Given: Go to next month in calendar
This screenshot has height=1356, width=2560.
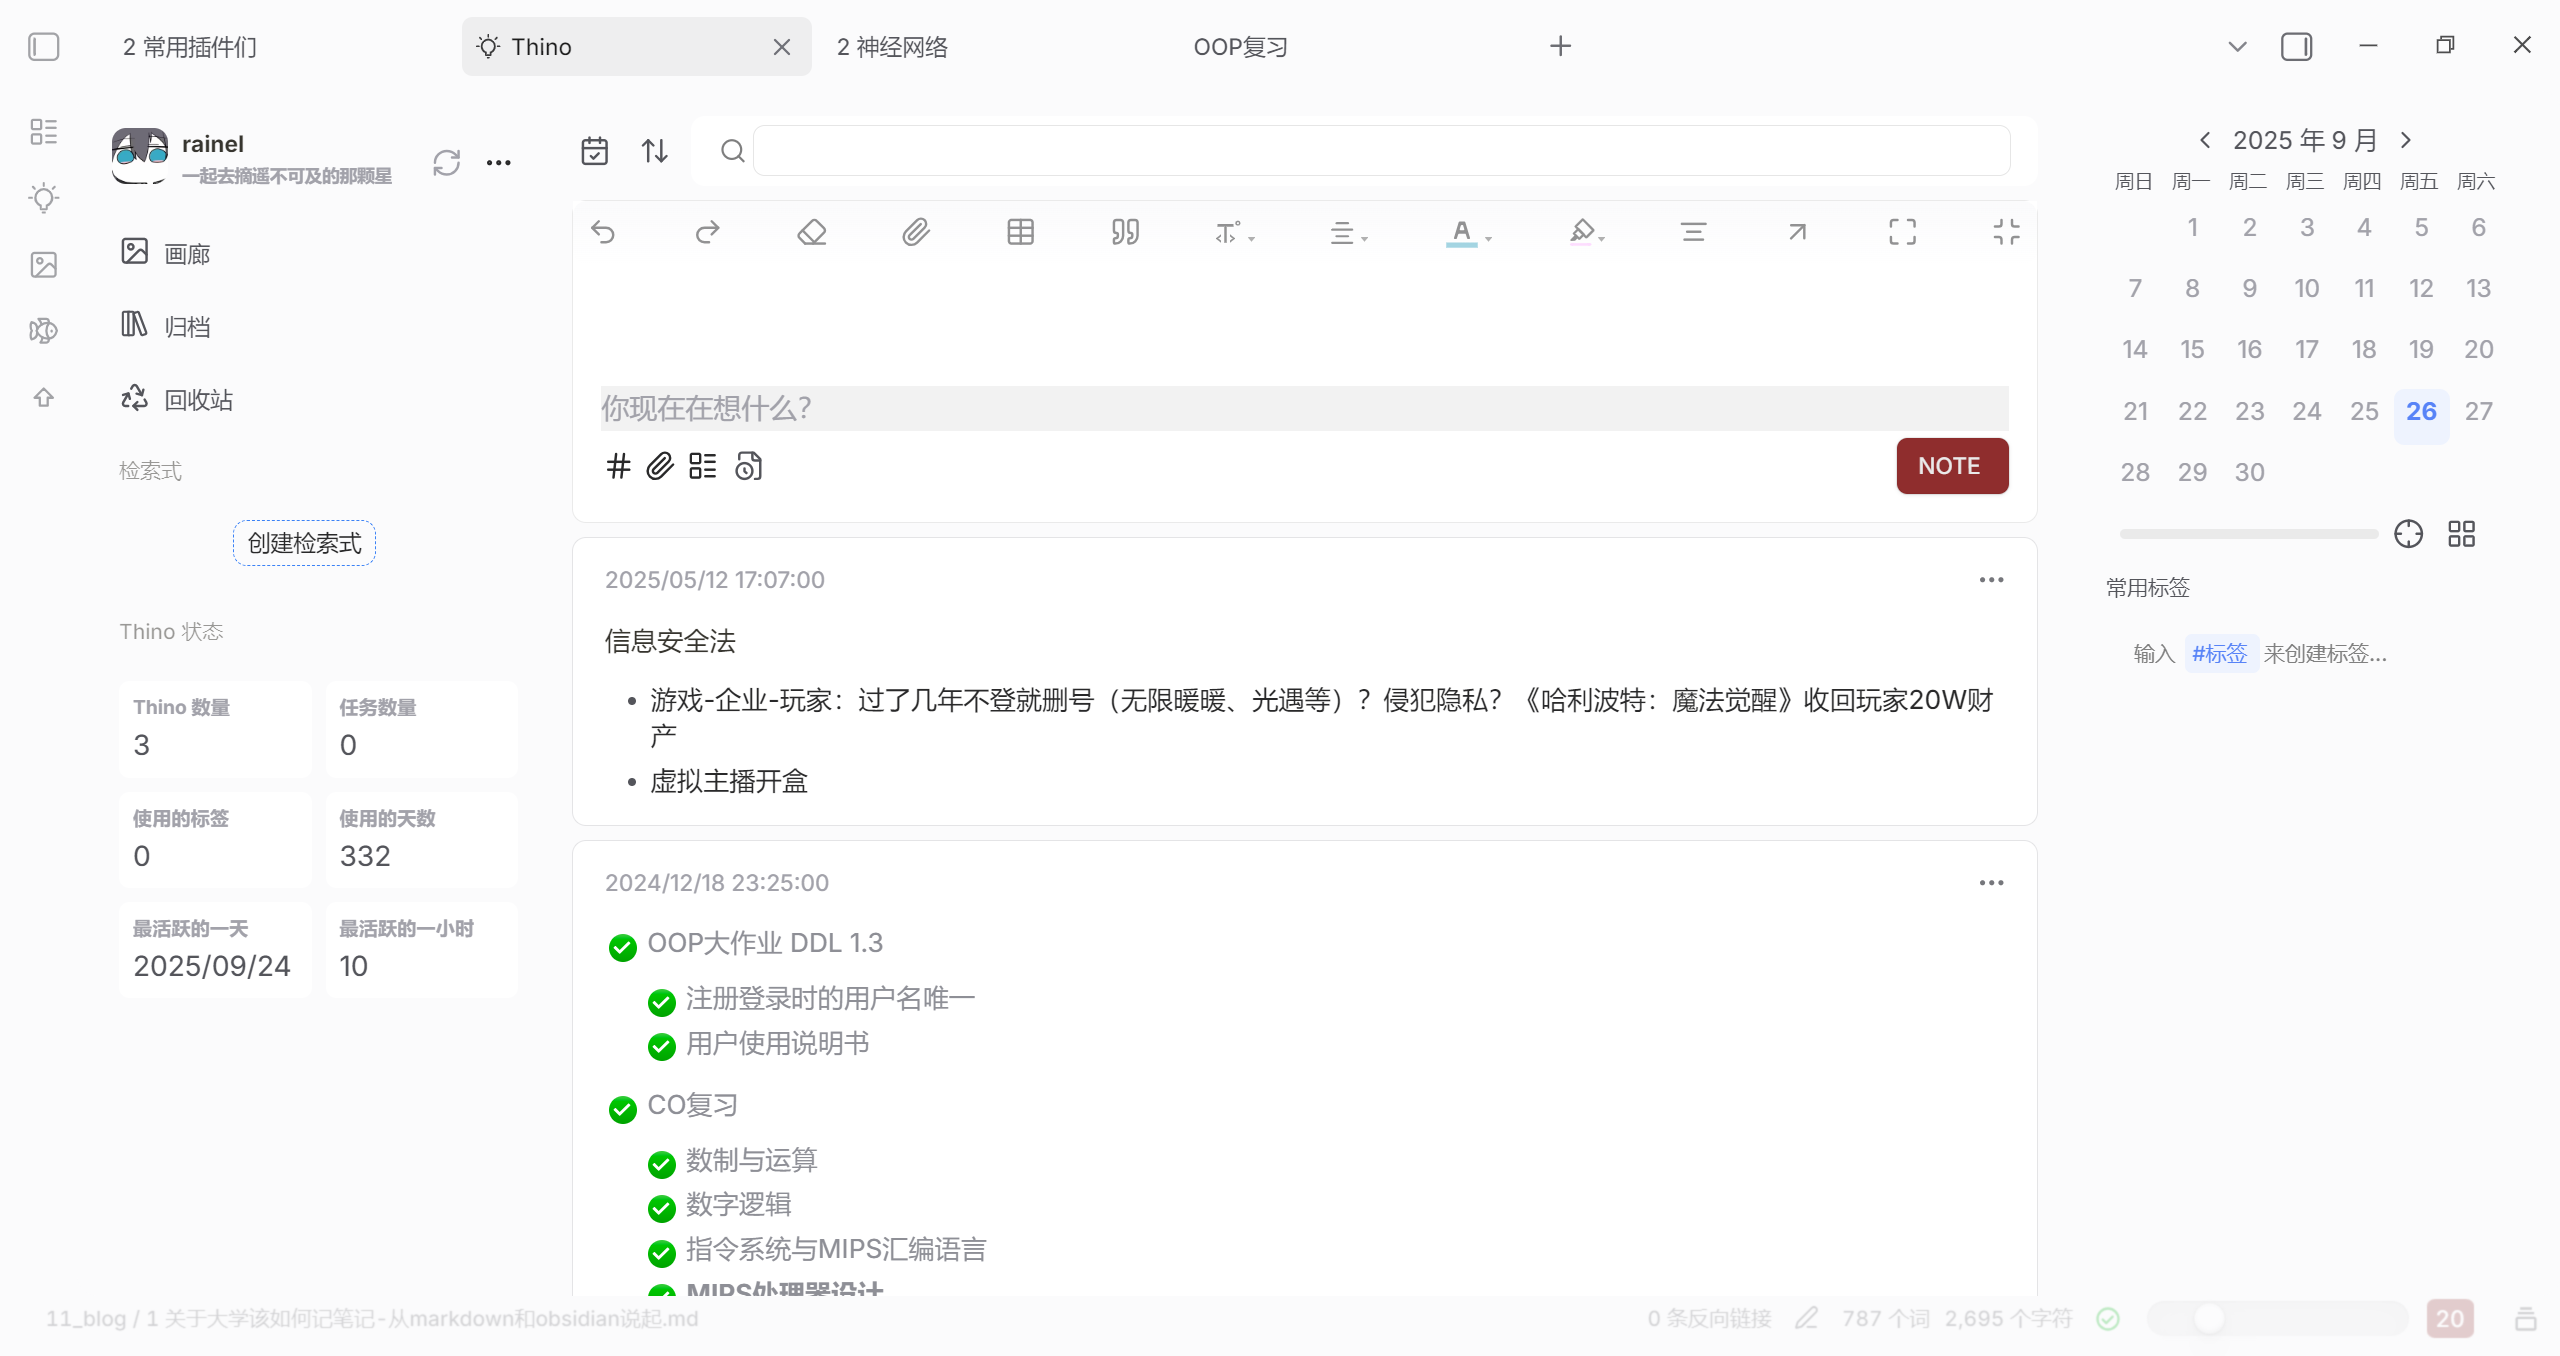Looking at the screenshot, I should pyautogui.click(x=2406, y=140).
